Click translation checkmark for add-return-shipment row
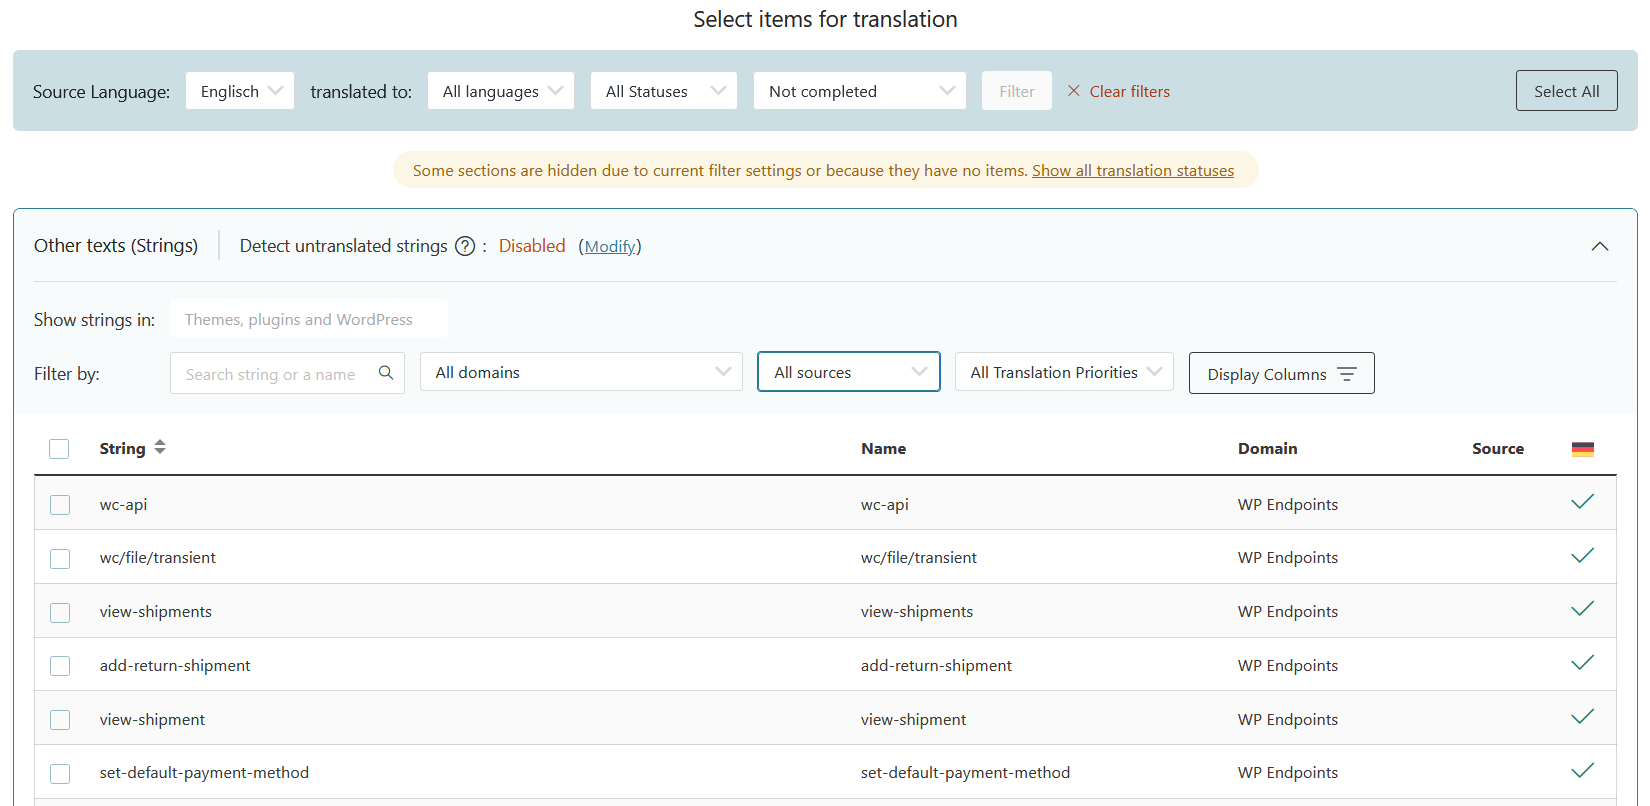This screenshot has height=806, width=1650. [1582, 663]
